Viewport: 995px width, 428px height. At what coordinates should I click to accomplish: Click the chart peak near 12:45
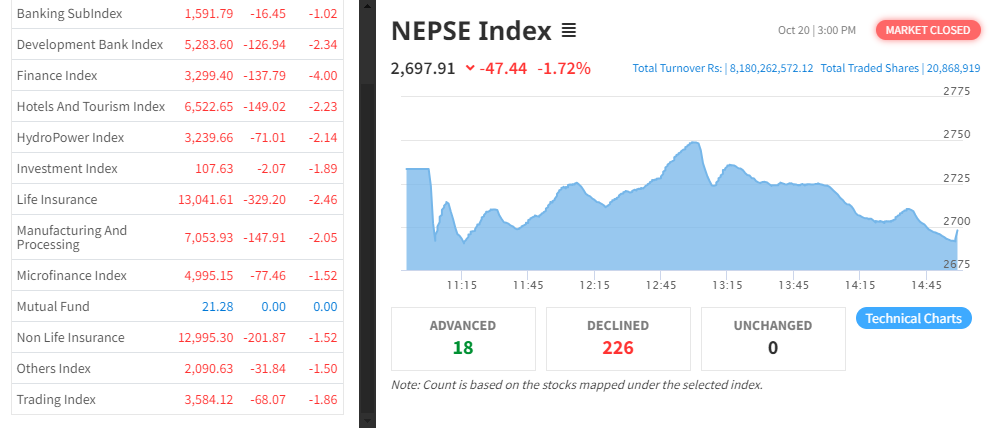tap(694, 142)
